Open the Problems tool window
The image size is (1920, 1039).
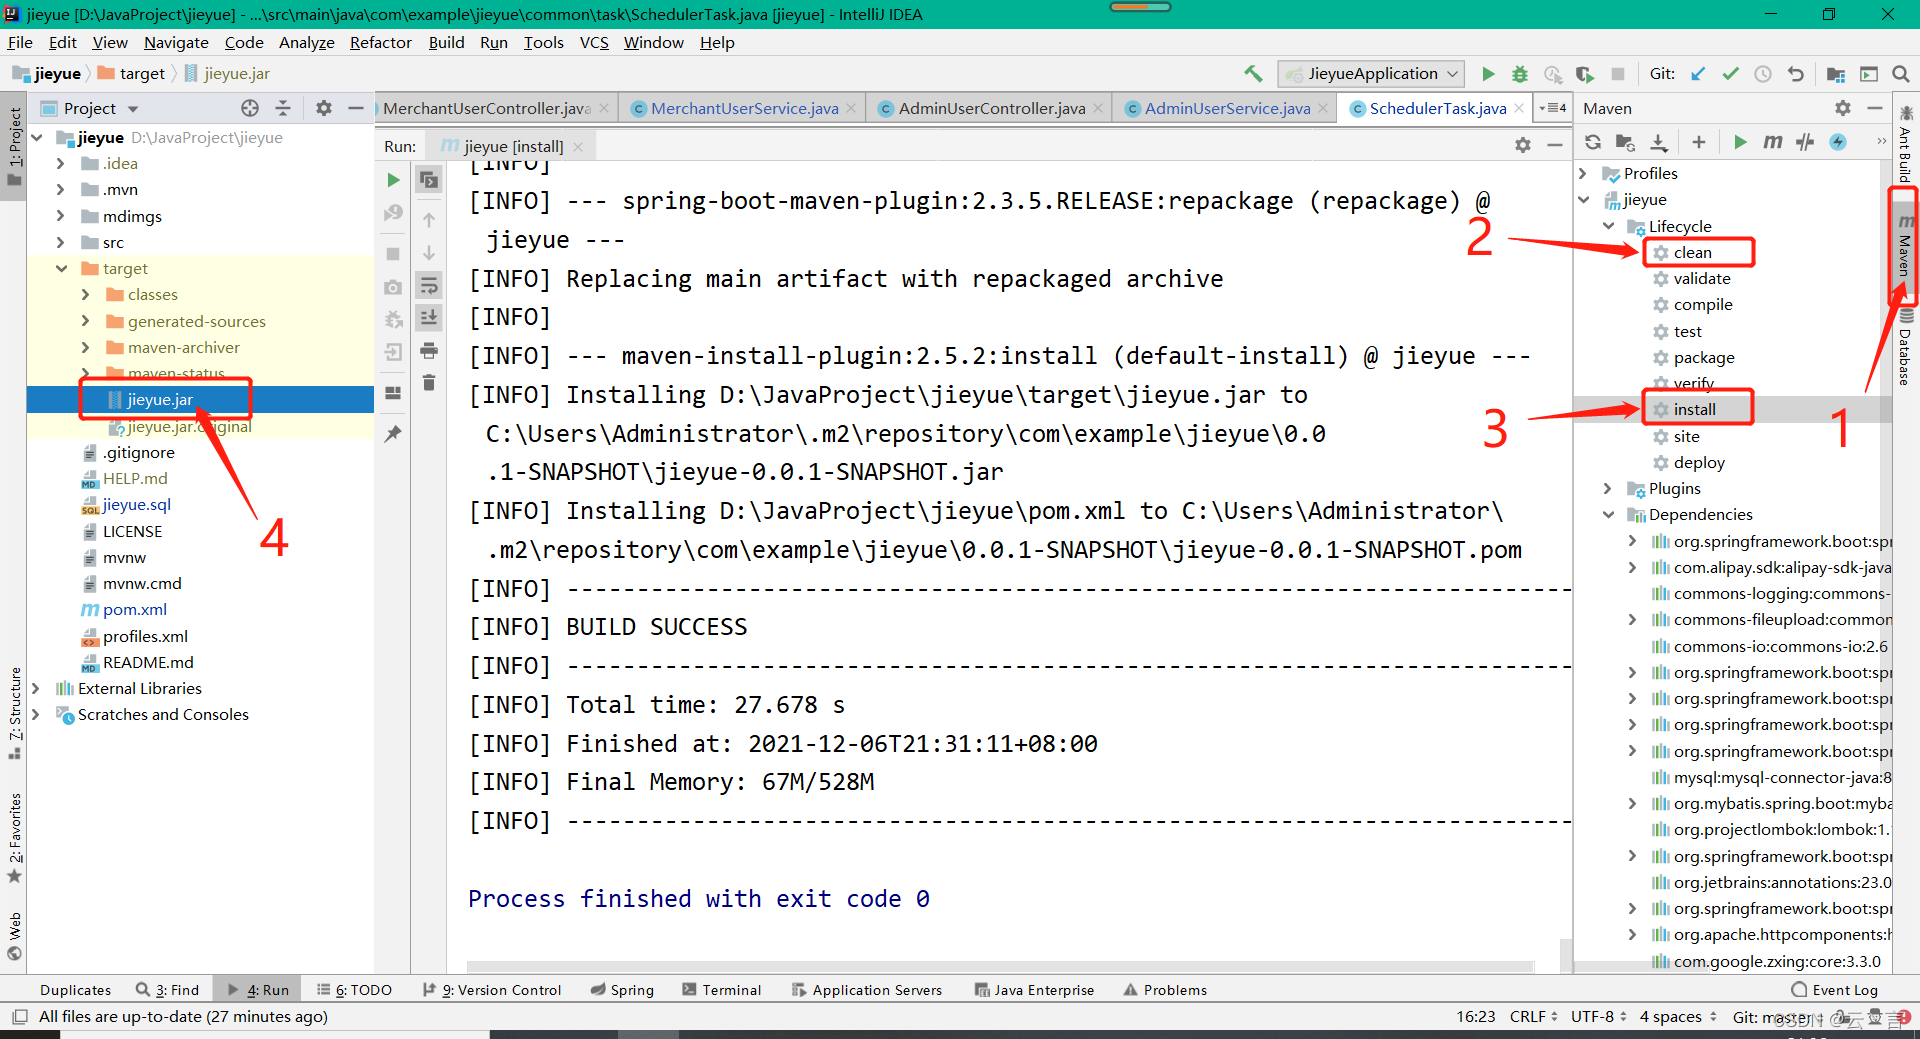coord(1165,990)
